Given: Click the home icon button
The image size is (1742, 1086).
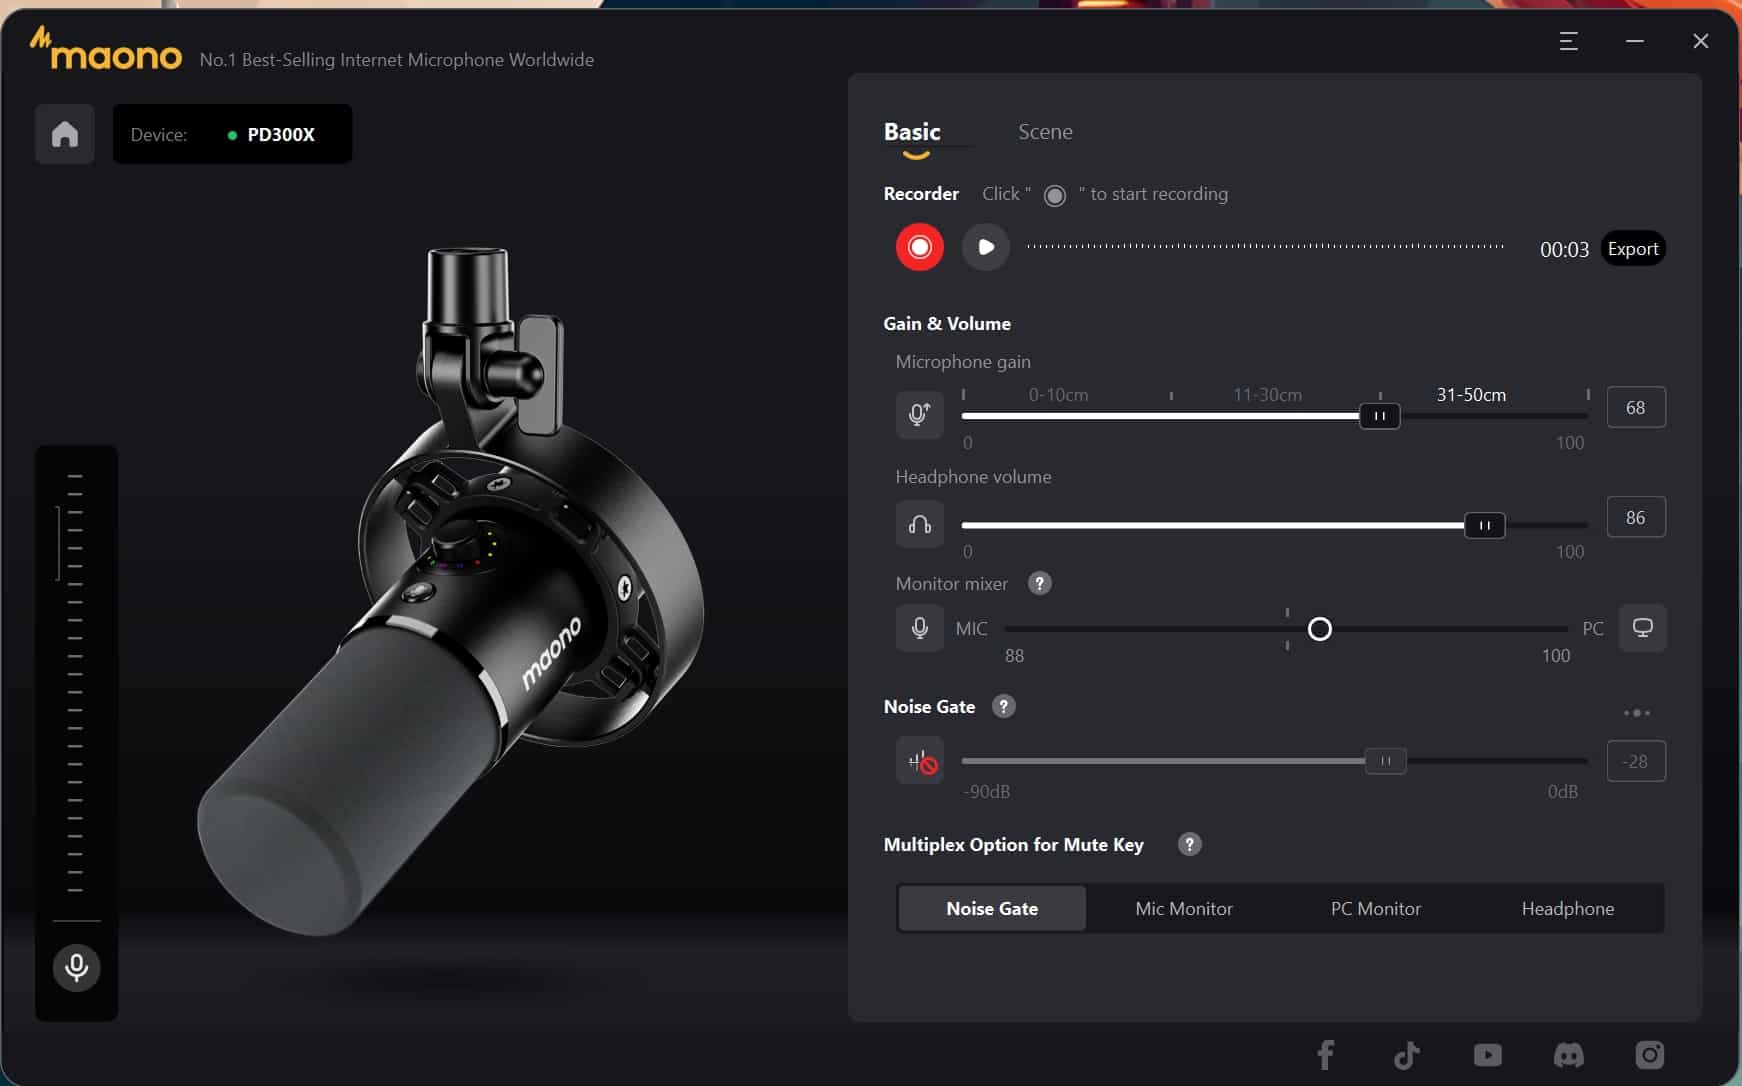Looking at the screenshot, I should click(x=65, y=134).
